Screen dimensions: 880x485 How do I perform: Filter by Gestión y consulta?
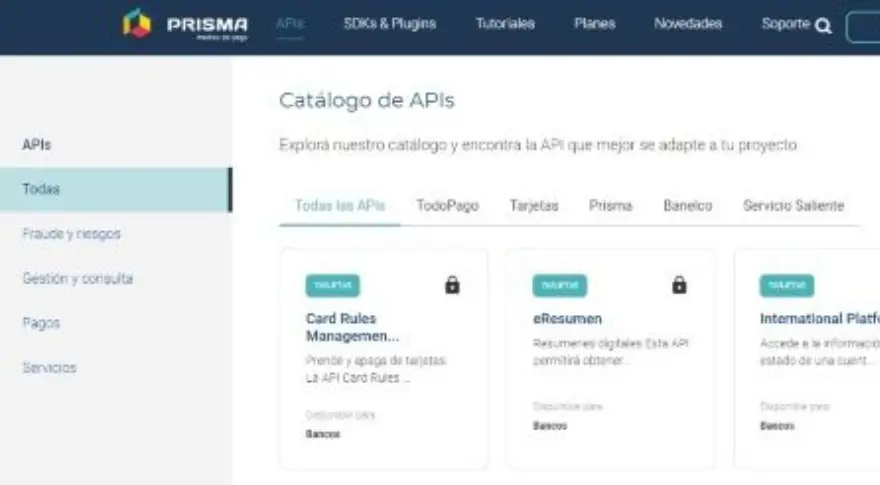coord(77,278)
